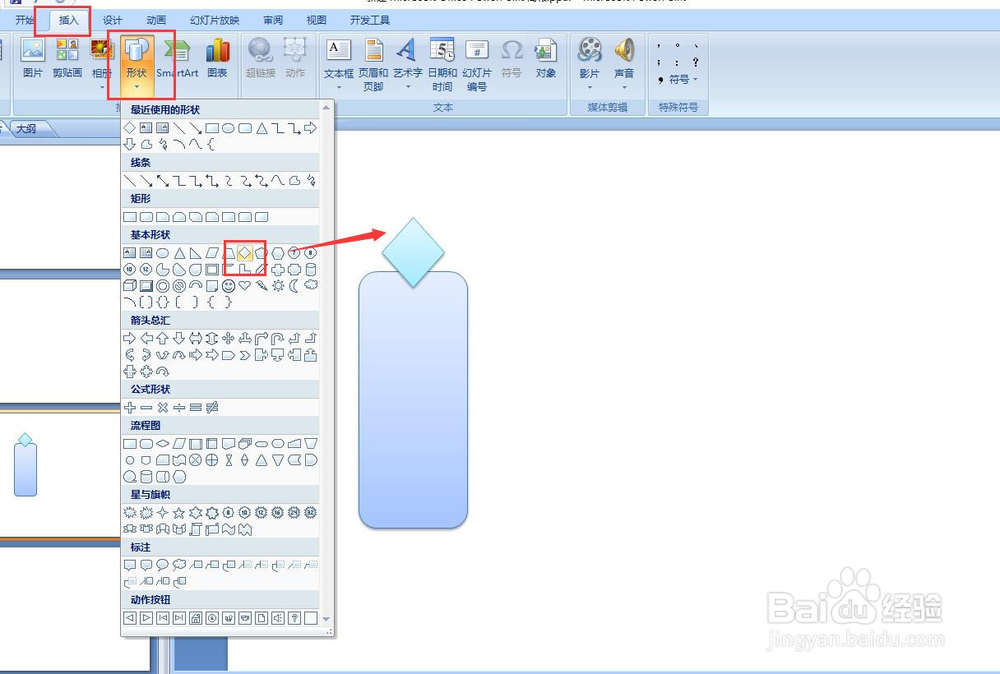Select the oval in 基本形状 section
The height and width of the screenshot is (674, 1000).
[x=163, y=253]
